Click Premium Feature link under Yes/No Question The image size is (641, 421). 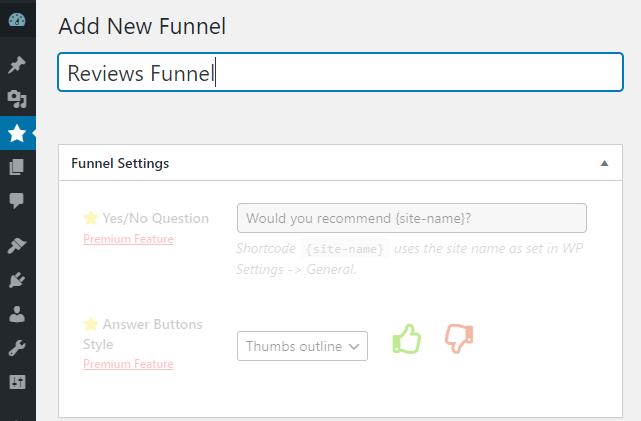128,239
